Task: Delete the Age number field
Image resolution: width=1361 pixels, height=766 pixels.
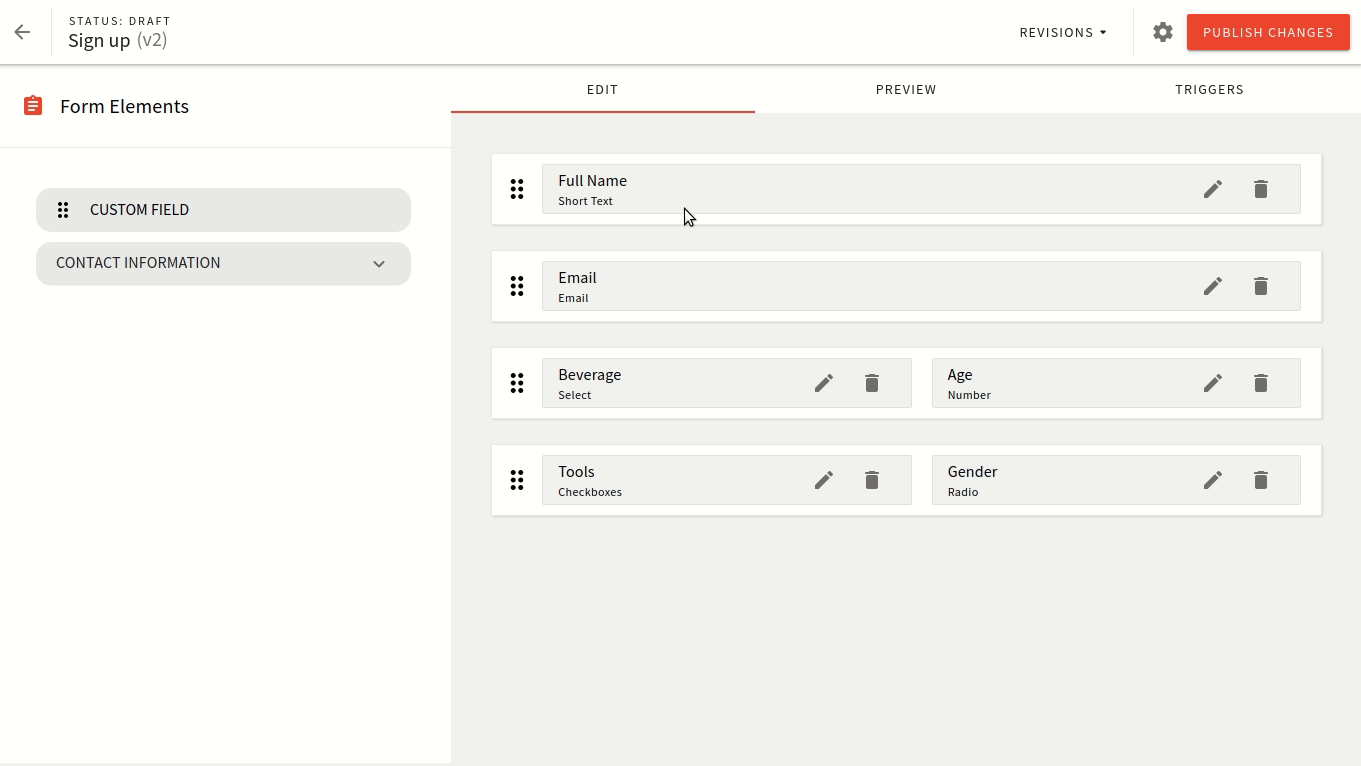Action: click(x=1261, y=382)
